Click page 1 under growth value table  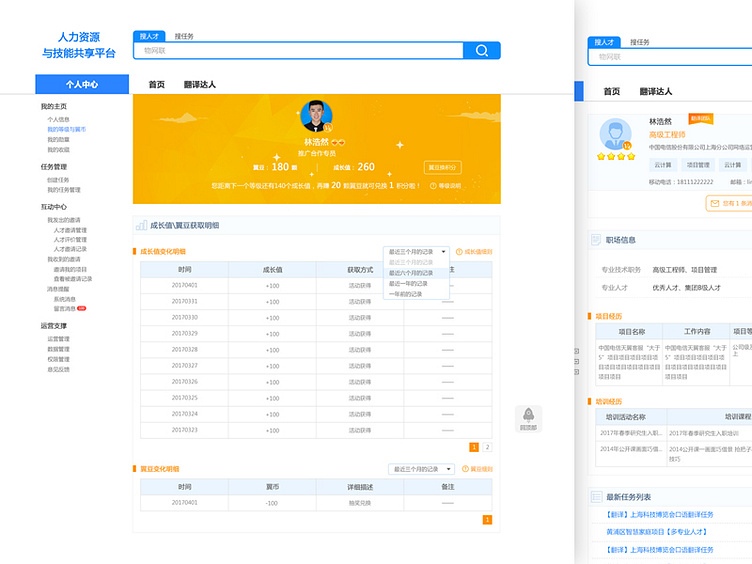[x=474, y=447]
